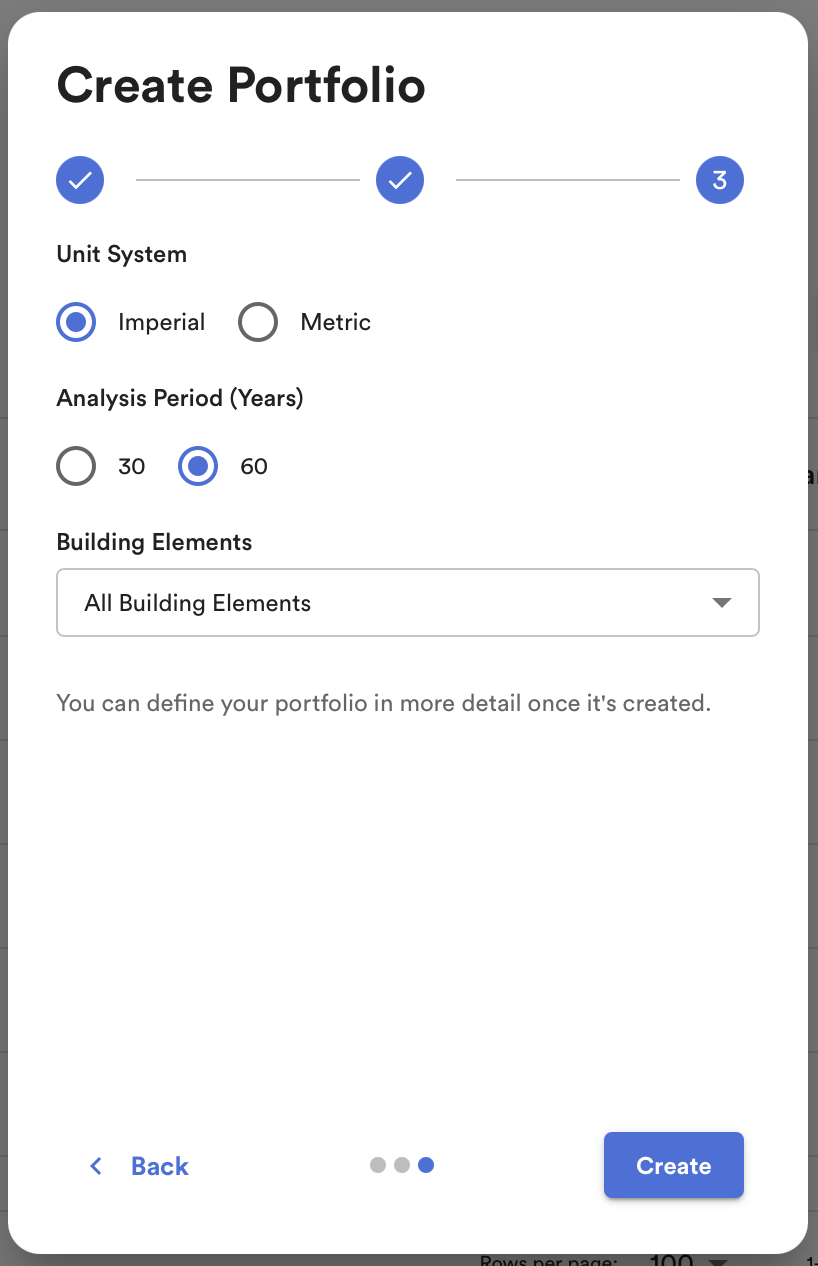Select the Imperial unit system radio

click(x=76, y=322)
